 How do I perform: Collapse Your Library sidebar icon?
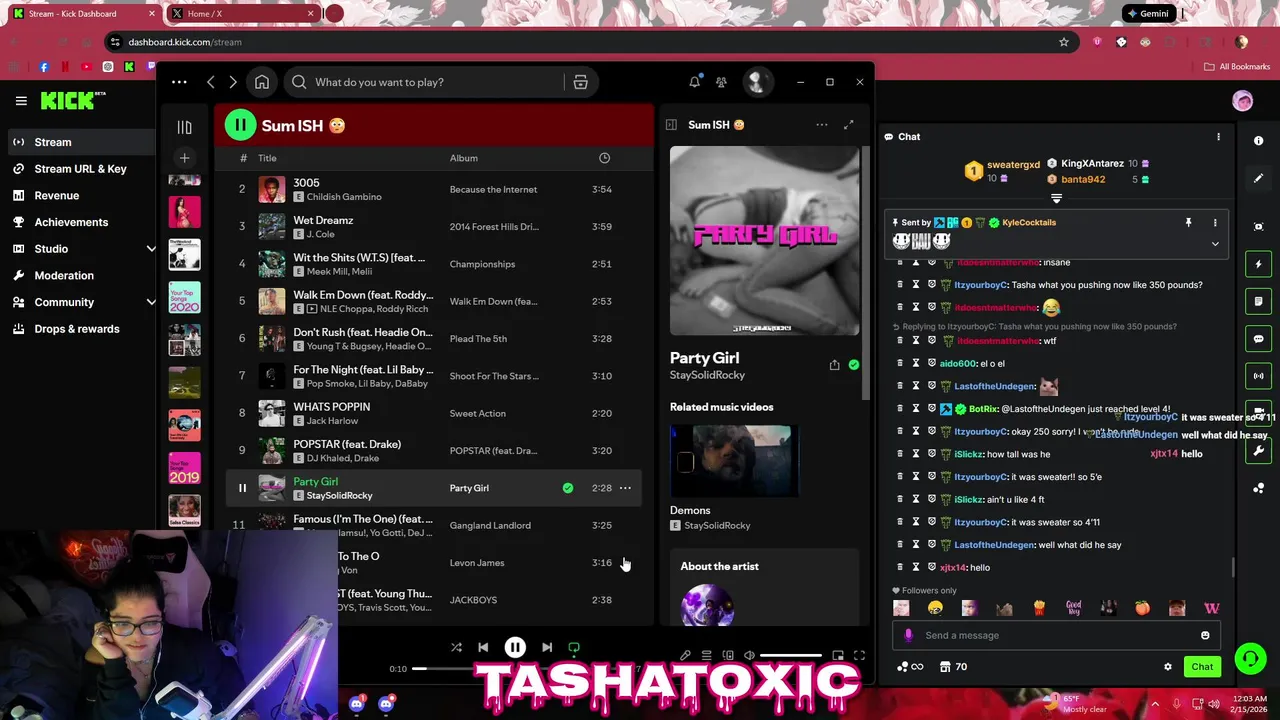[x=184, y=127]
